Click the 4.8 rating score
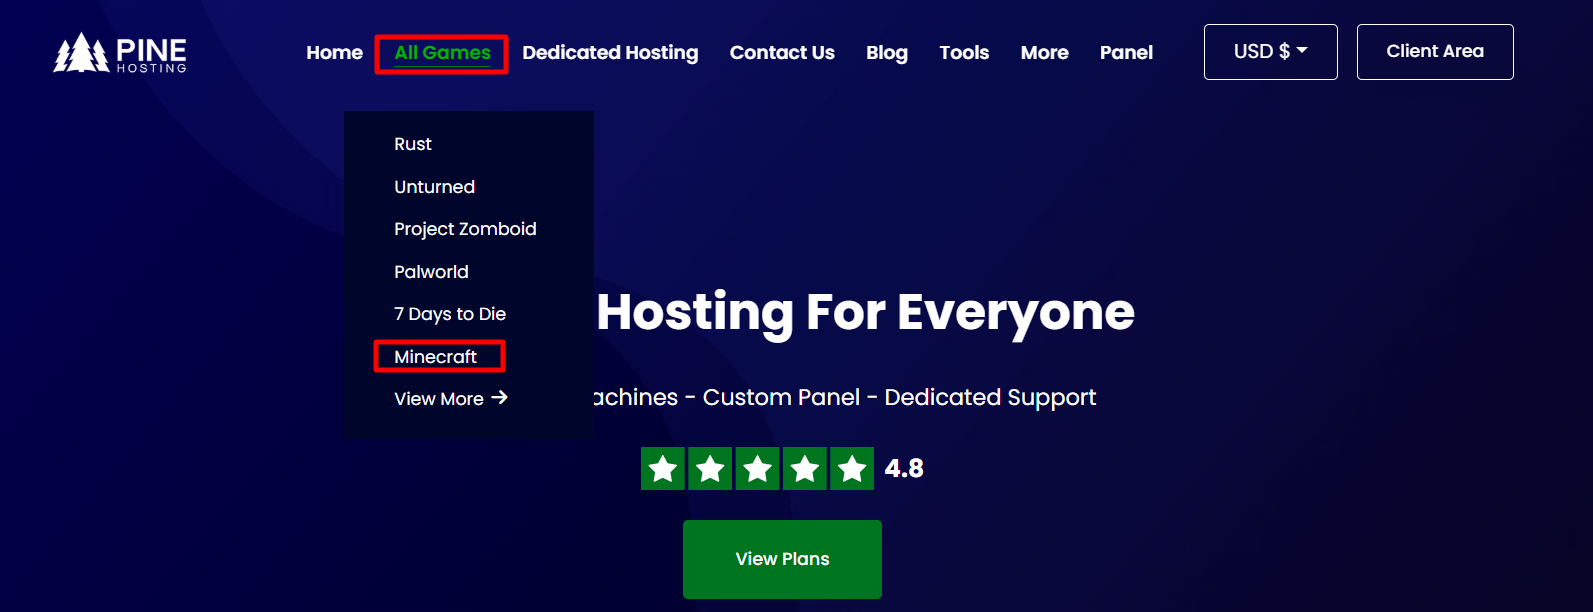This screenshot has width=1593, height=612. tap(904, 468)
